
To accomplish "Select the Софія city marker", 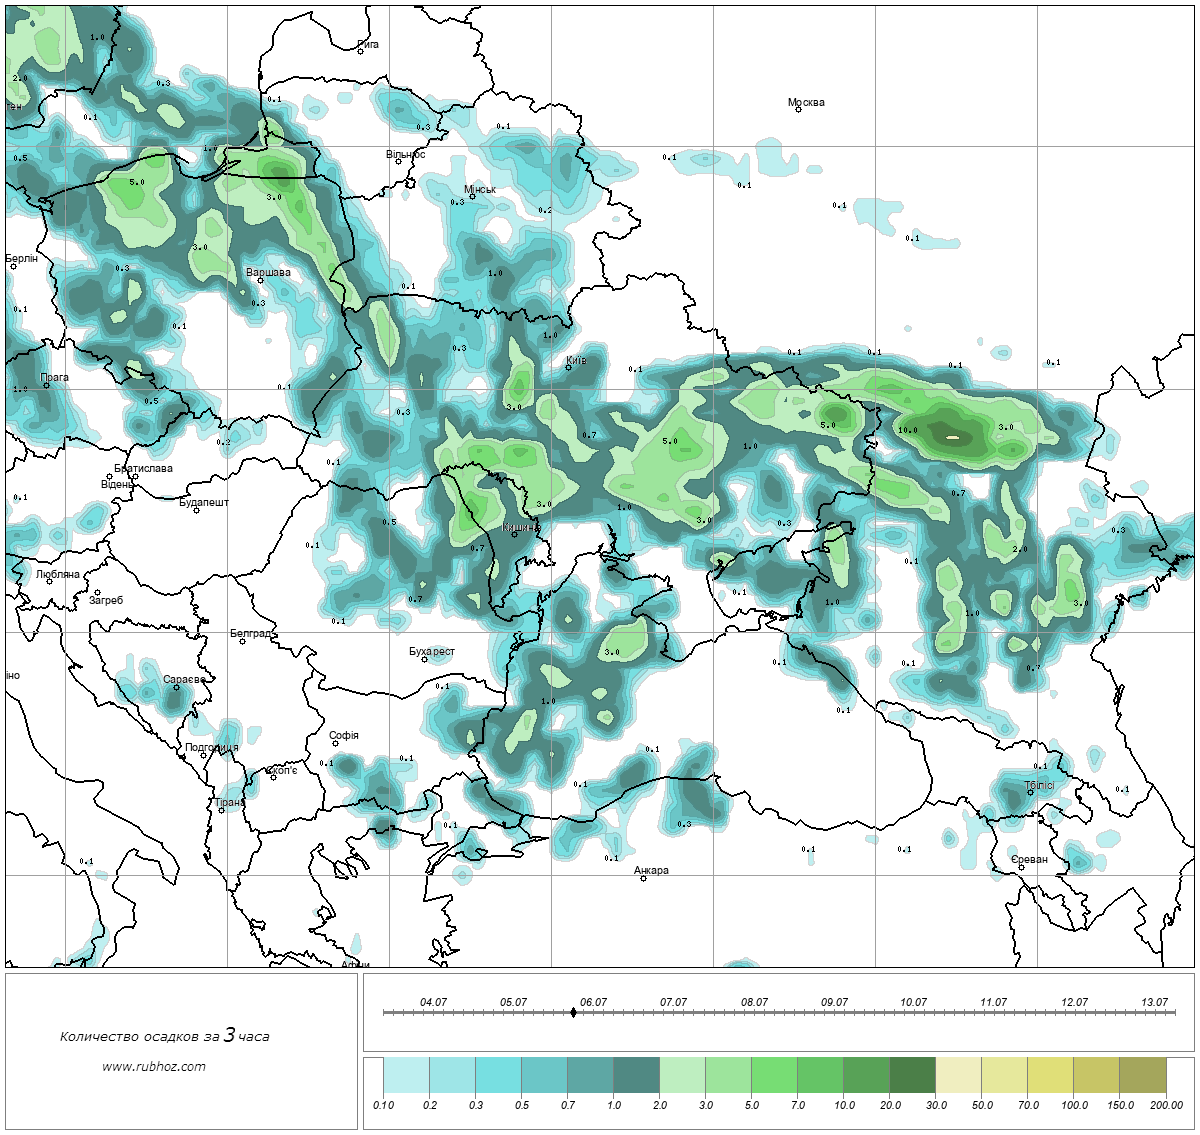I will [x=336, y=743].
